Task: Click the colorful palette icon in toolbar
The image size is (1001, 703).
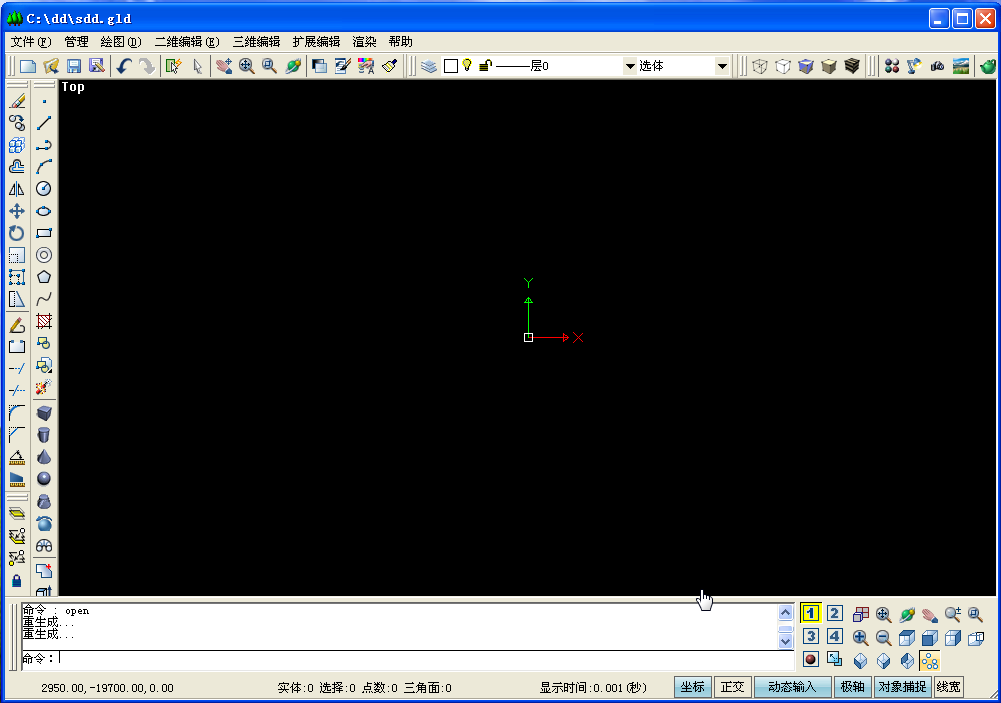Action: tap(366, 66)
